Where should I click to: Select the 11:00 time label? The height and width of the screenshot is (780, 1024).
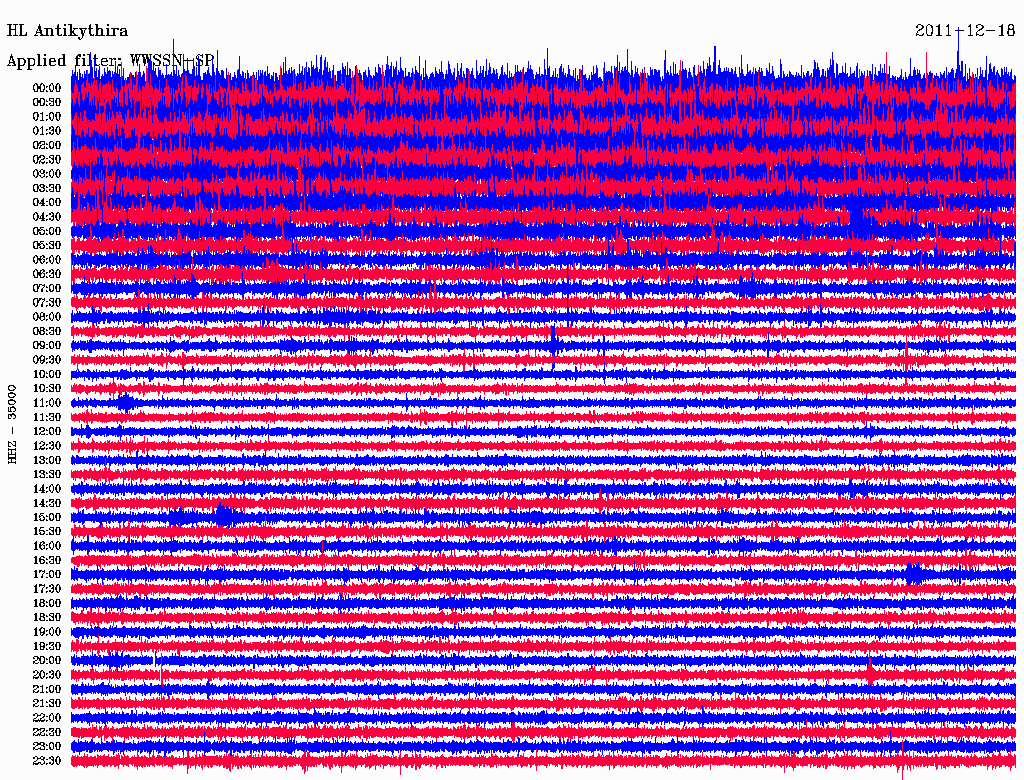[x=47, y=403]
